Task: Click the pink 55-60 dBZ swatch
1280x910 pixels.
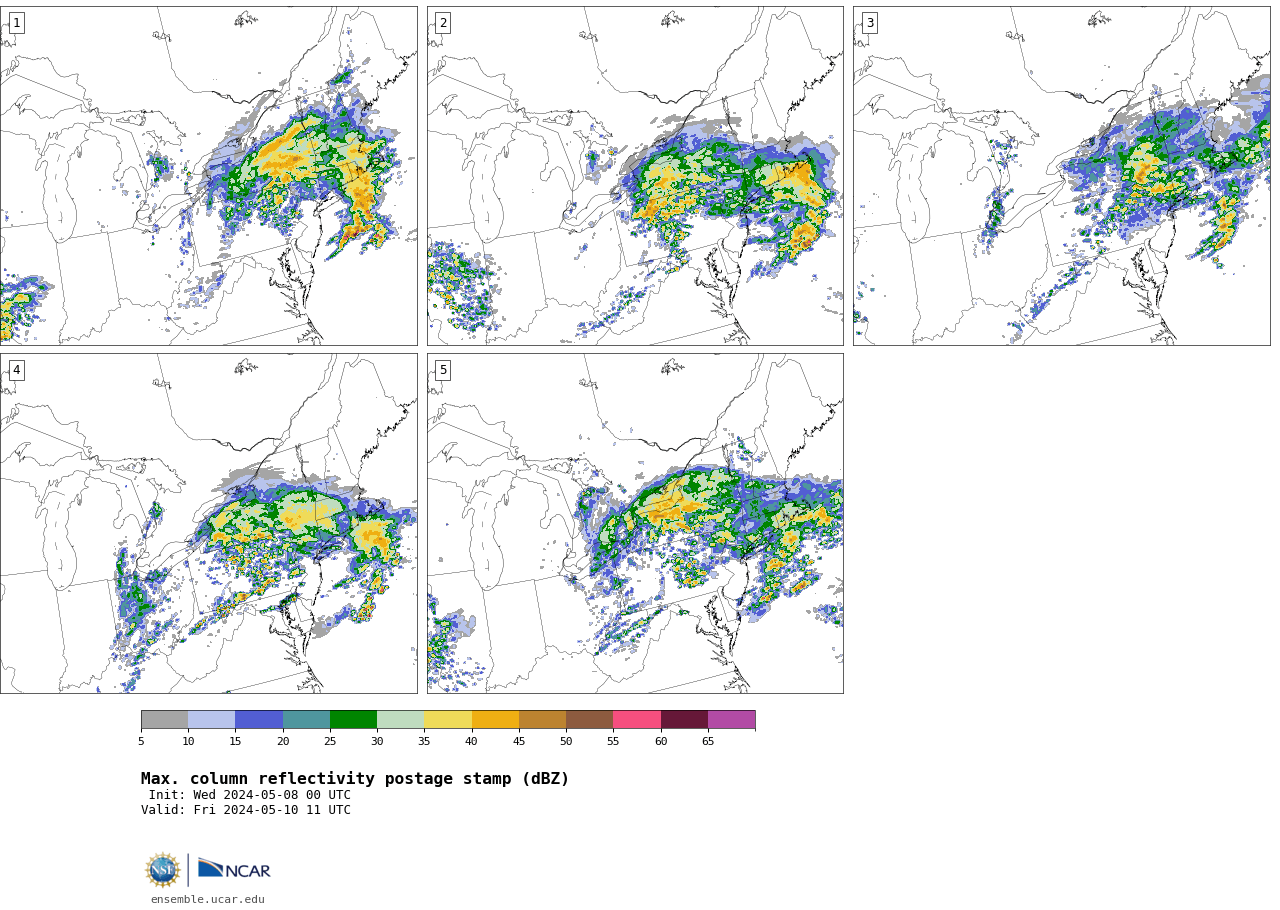Action: pyautogui.click(x=637, y=720)
